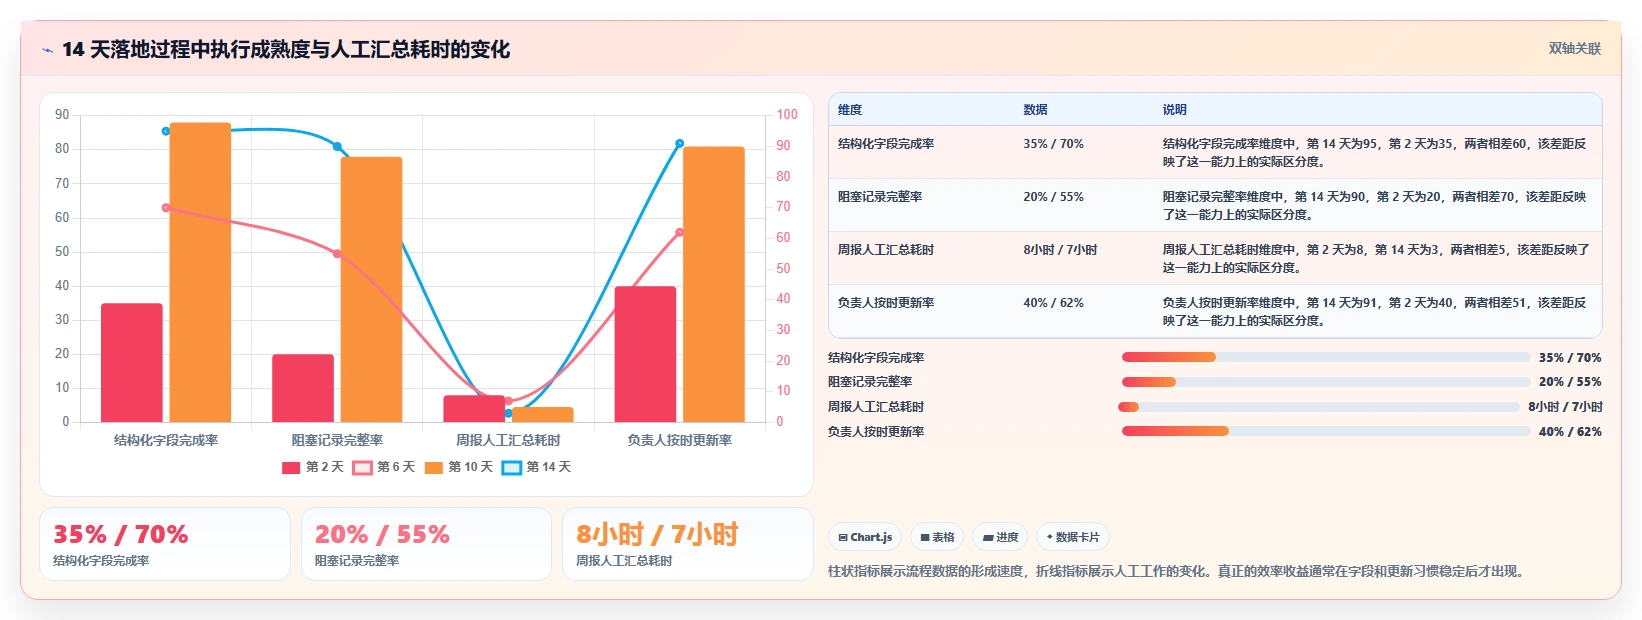Click the 20% / 55% table cell
This screenshot has height=620, width=1642.
pyautogui.click(x=1053, y=197)
